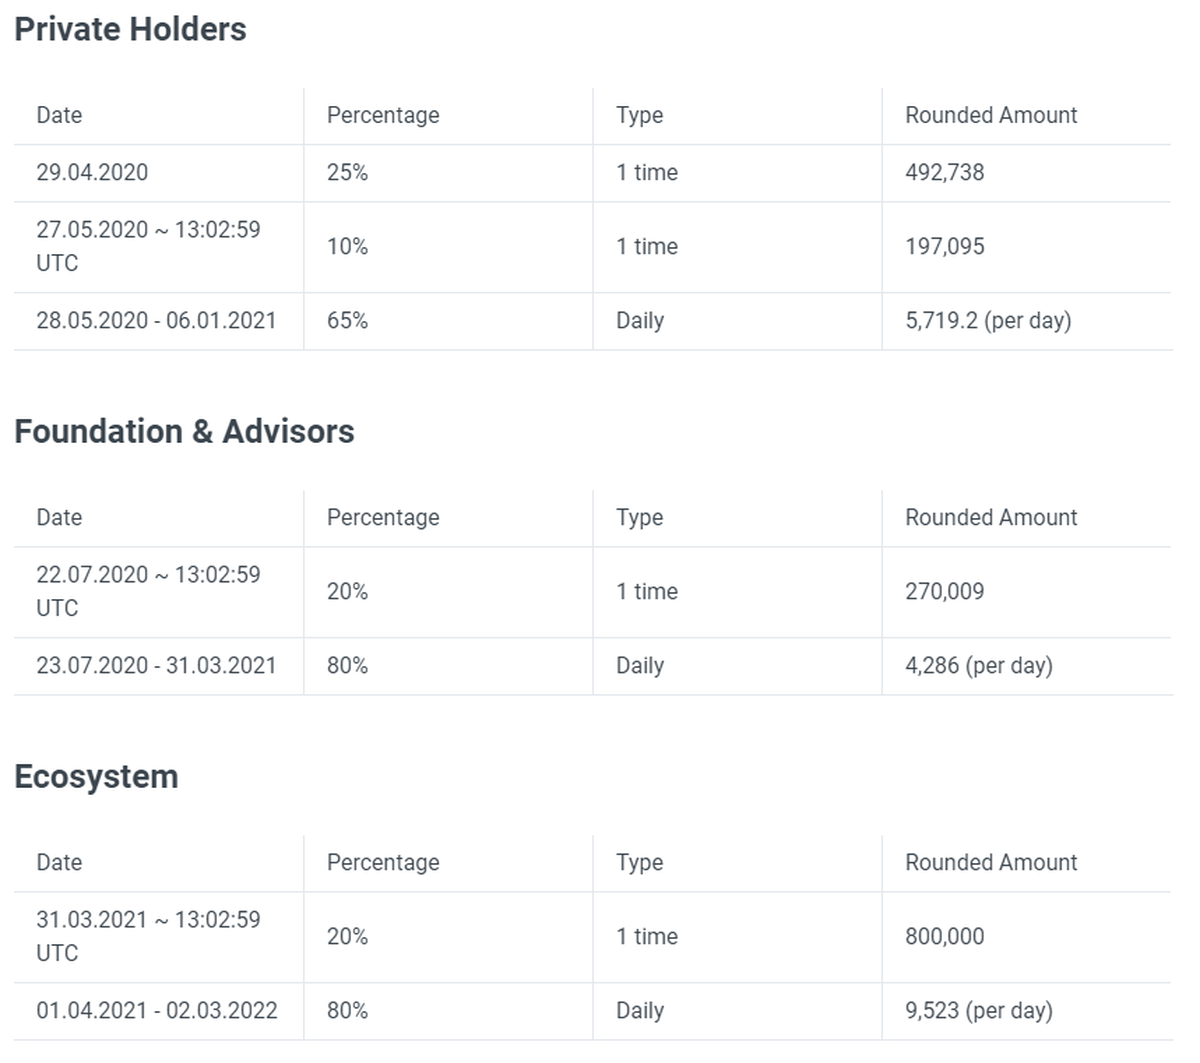The width and height of the screenshot is (1200, 1063).
Task: Select the 29.04.2020 date cell
Action: [92, 172]
